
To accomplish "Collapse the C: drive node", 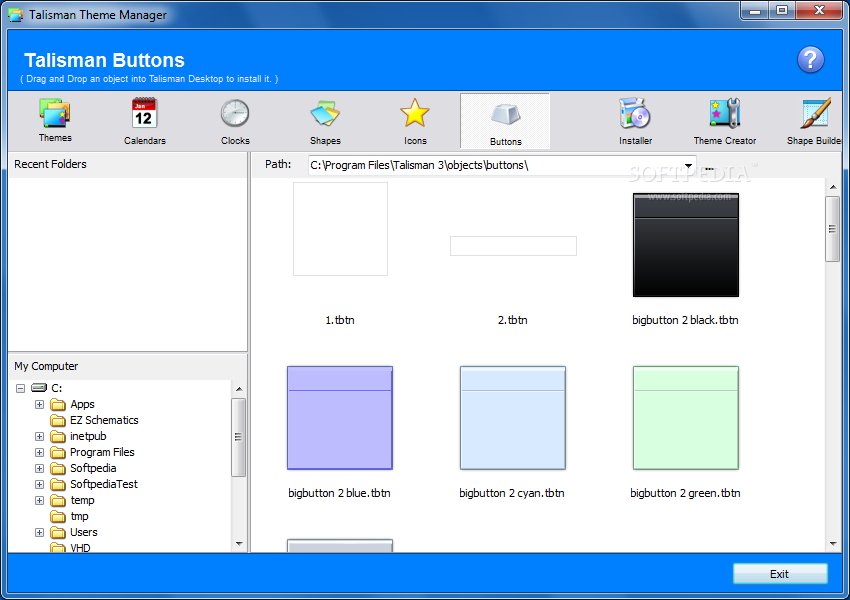I will coord(21,388).
